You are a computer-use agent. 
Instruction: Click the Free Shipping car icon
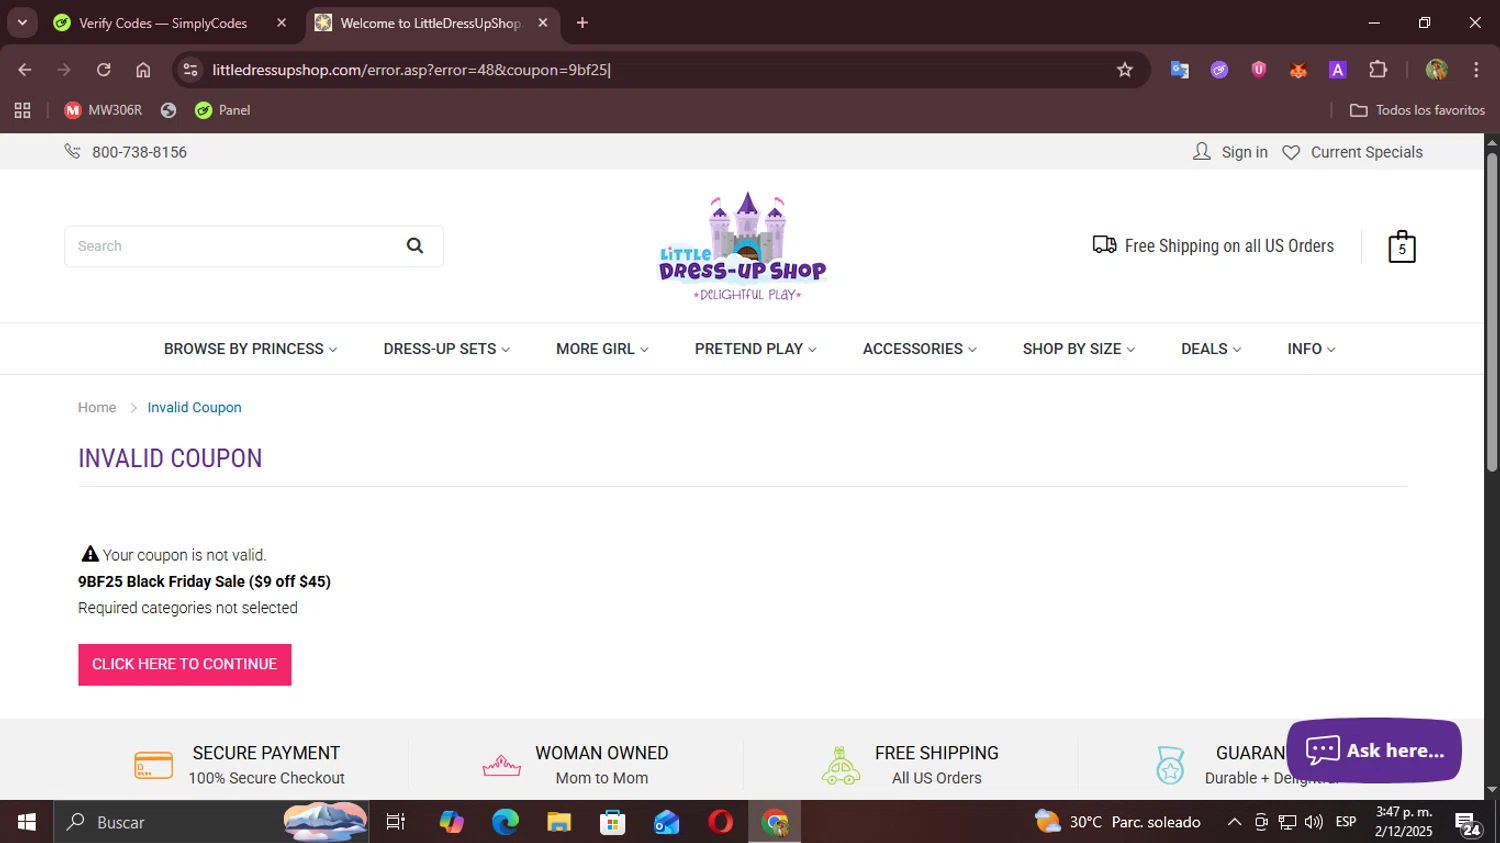point(841,766)
